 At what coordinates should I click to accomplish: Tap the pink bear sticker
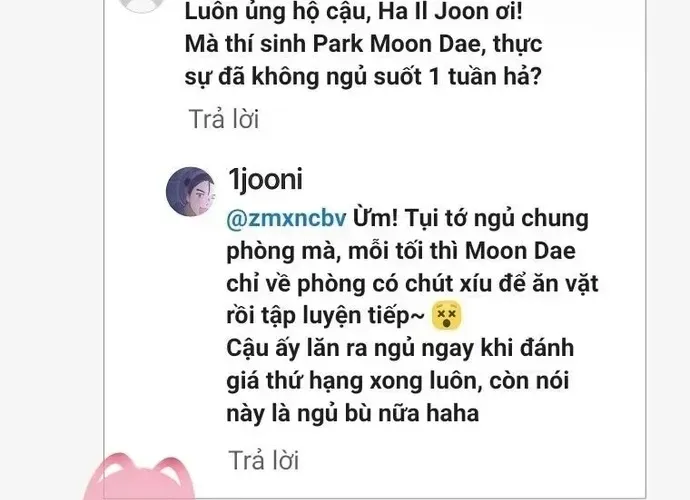pyautogui.click(x=139, y=477)
